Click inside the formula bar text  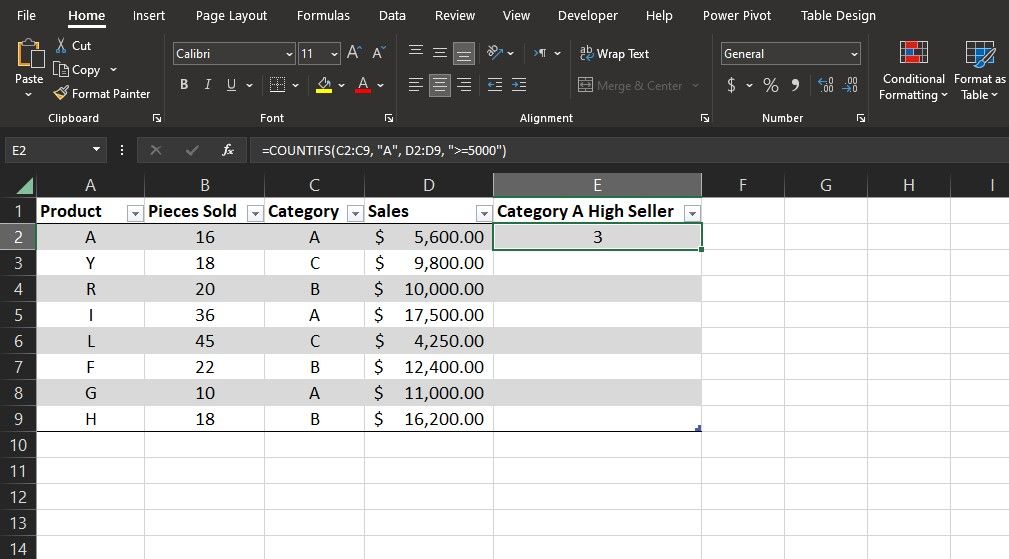pos(384,150)
